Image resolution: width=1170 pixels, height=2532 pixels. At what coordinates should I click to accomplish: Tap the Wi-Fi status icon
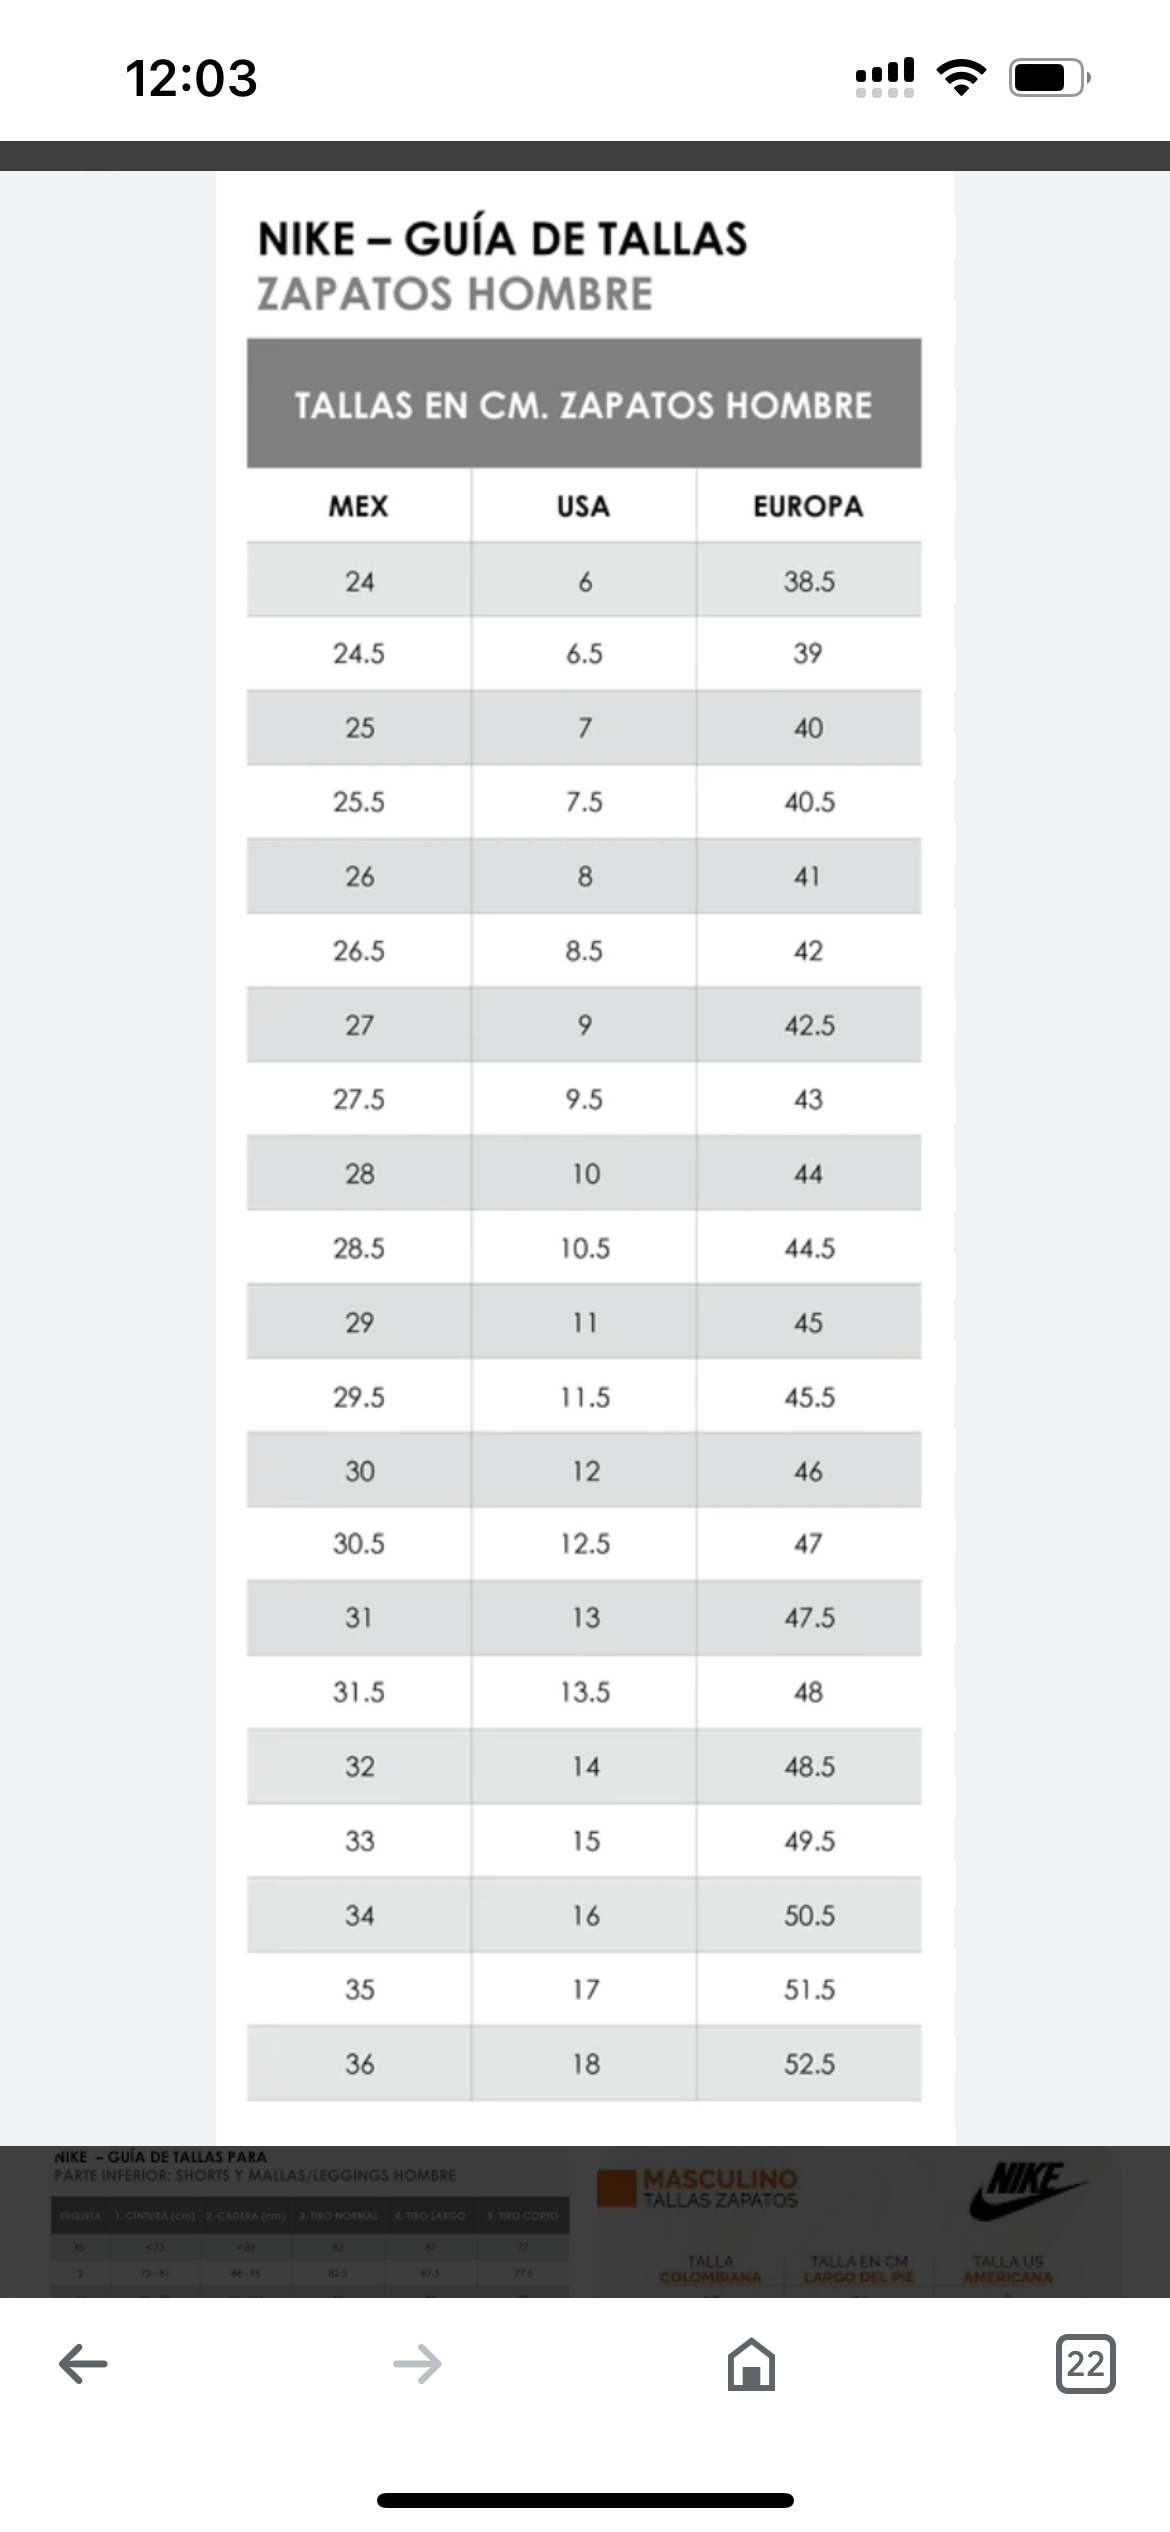pyautogui.click(x=961, y=77)
